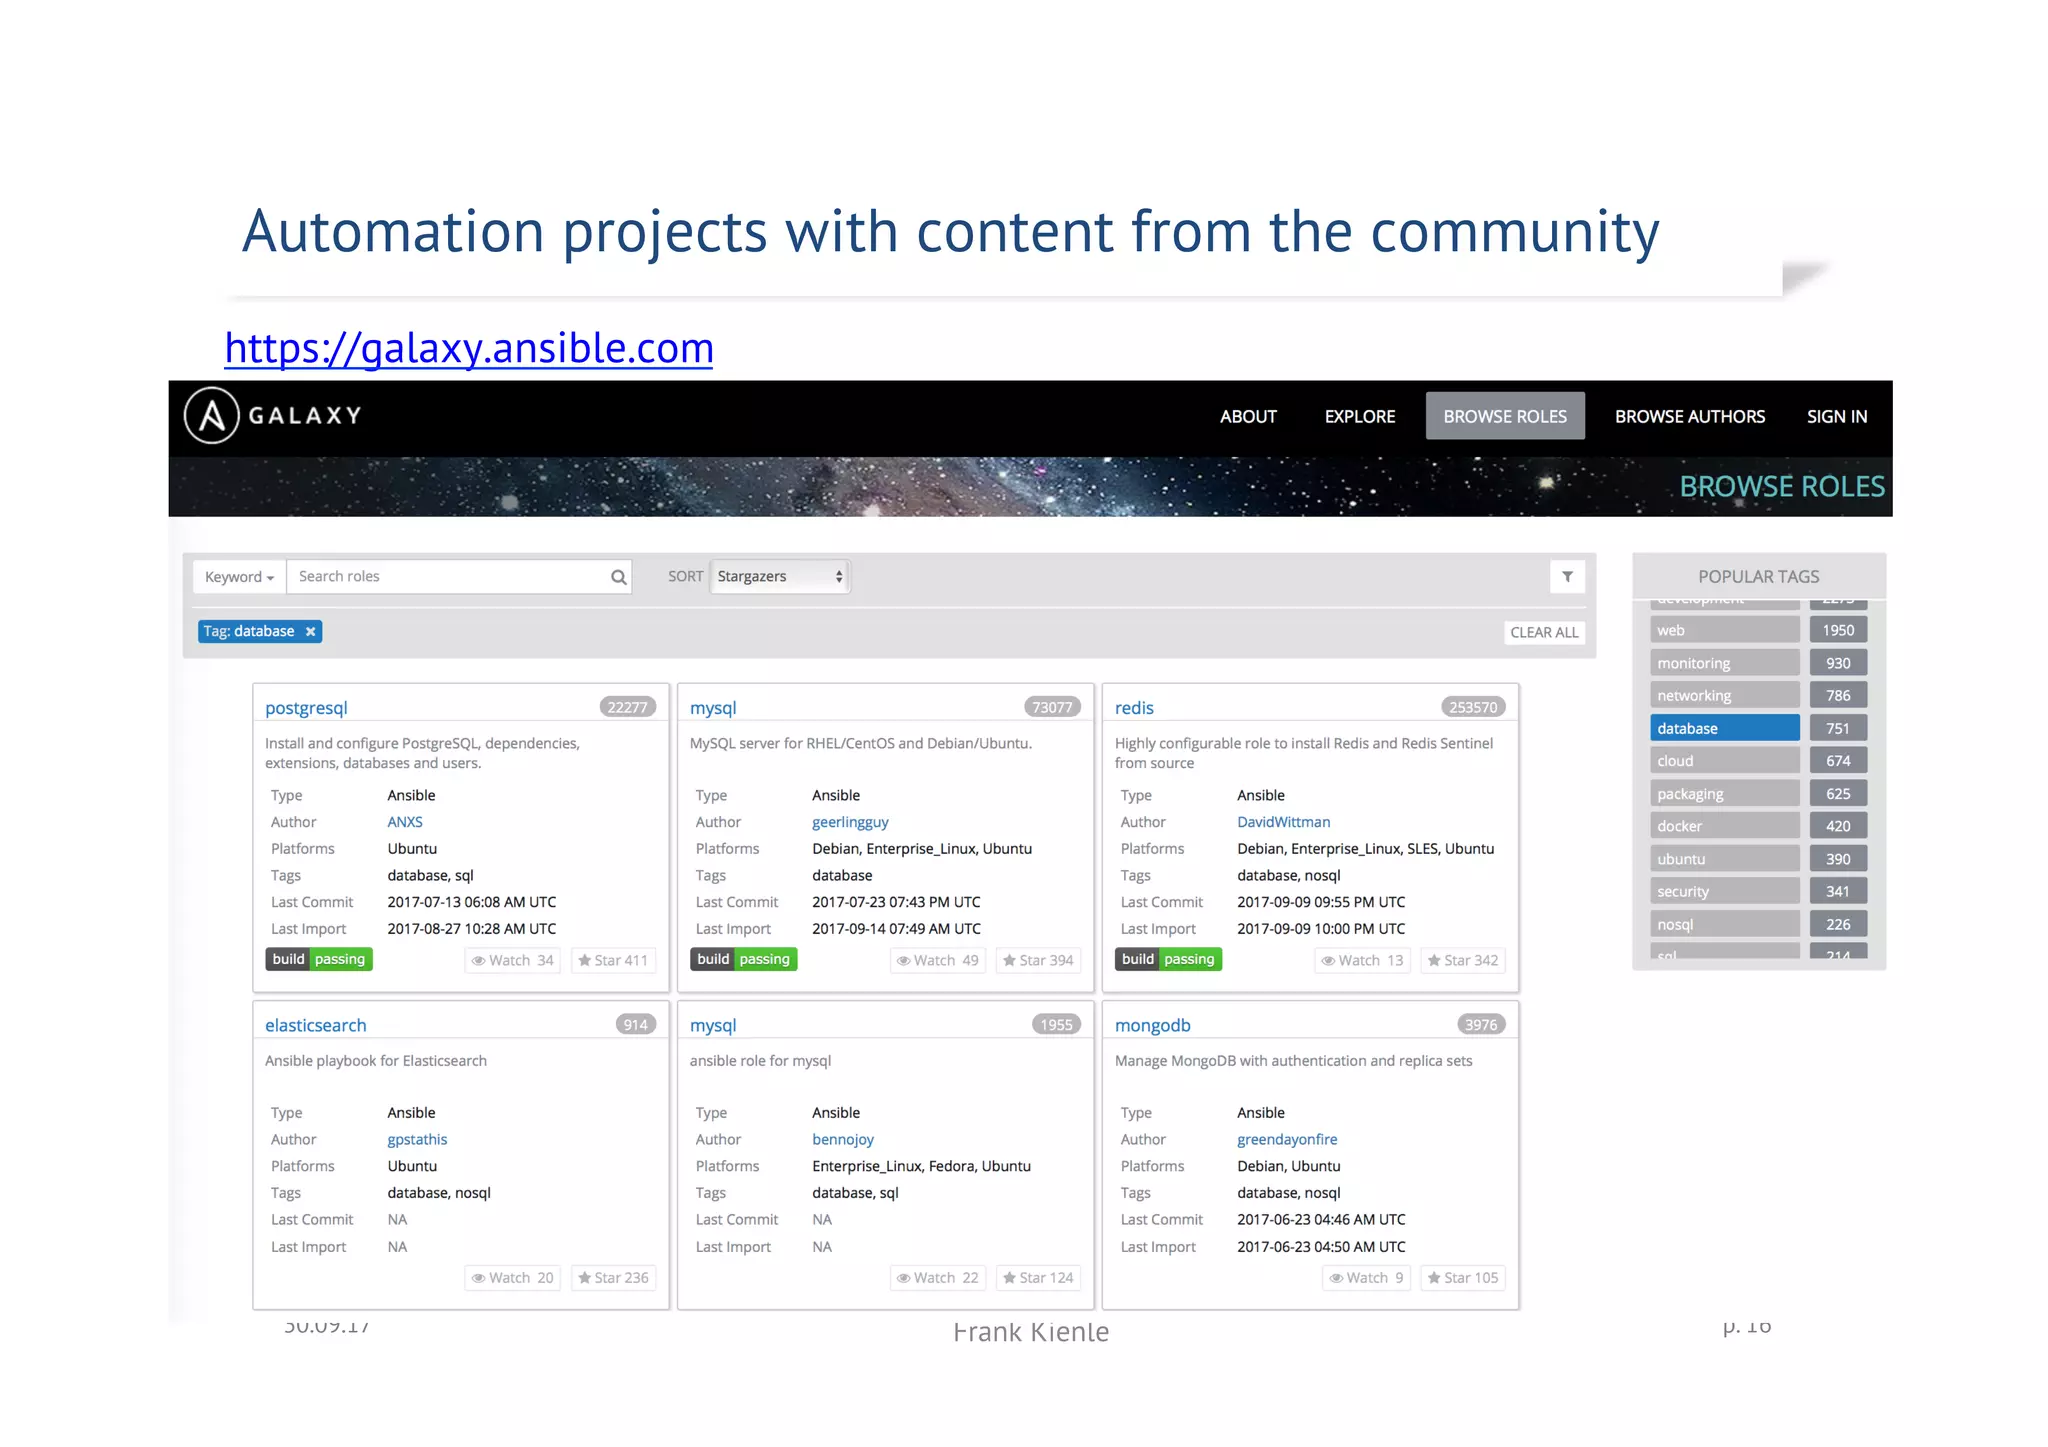Open author gpstathis
Viewport: 2048px width, 1447px height.
[x=417, y=1139]
